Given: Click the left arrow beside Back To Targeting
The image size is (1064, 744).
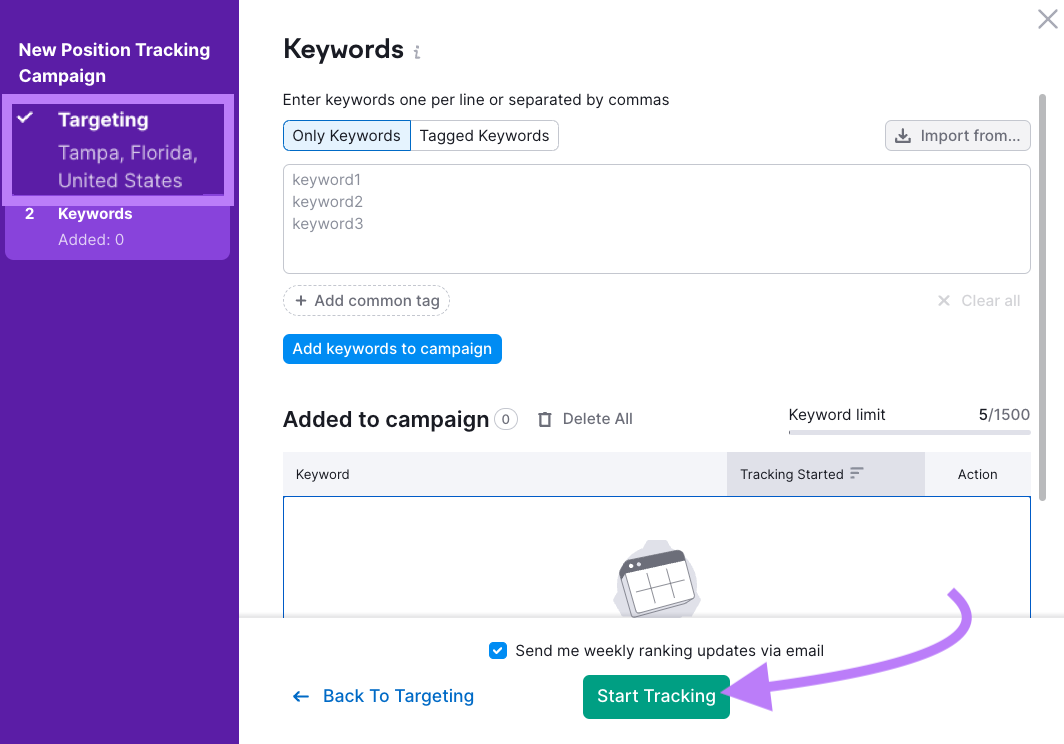Looking at the screenshot, I should [x=300, y=696].
